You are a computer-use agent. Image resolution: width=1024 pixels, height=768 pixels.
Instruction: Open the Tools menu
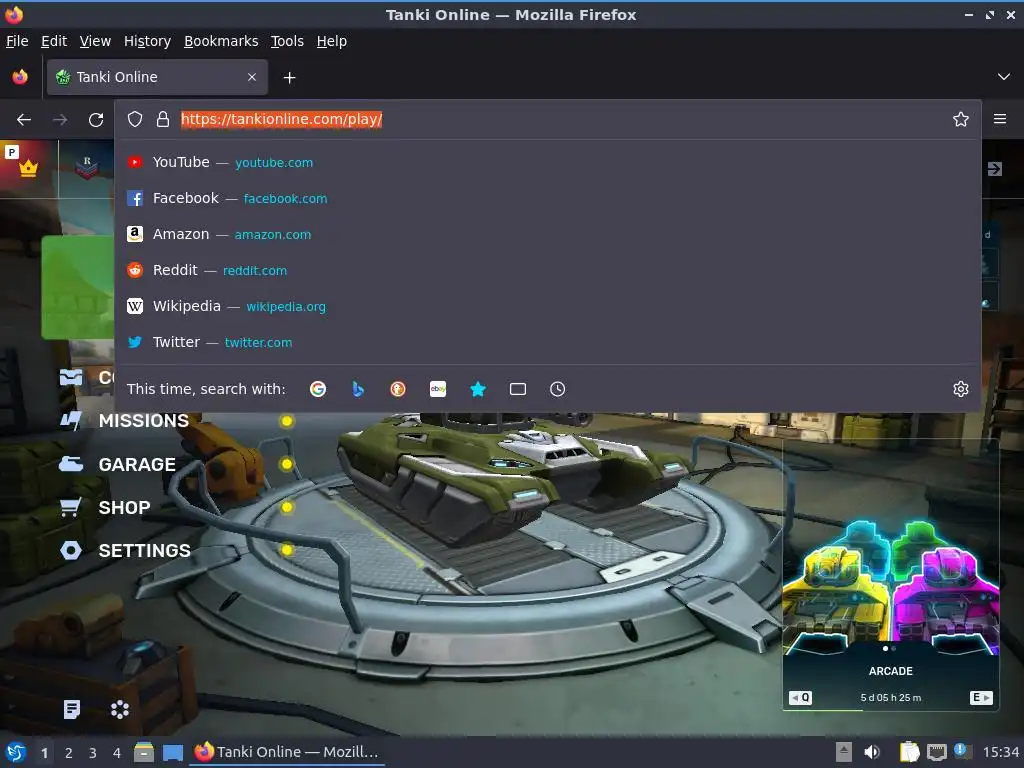(287, 41)
